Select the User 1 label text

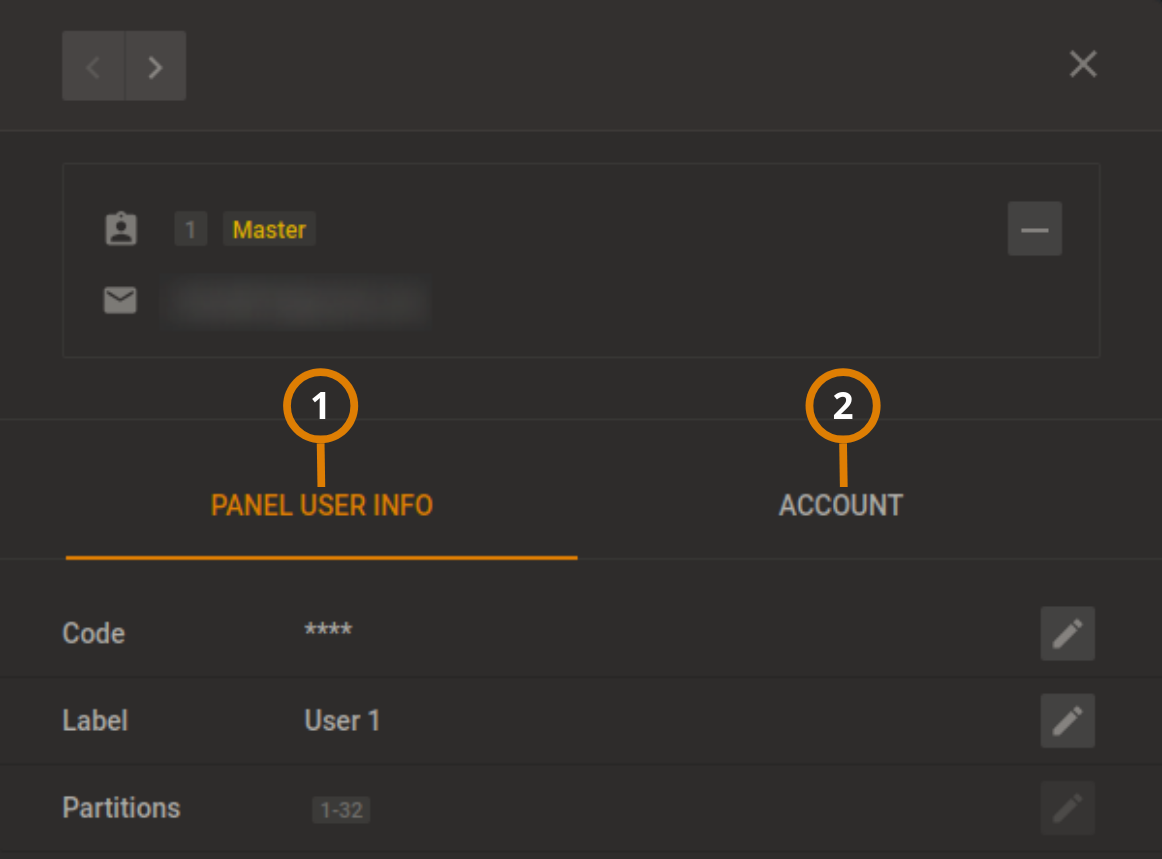pyautogui.click(x=342, y=720)
